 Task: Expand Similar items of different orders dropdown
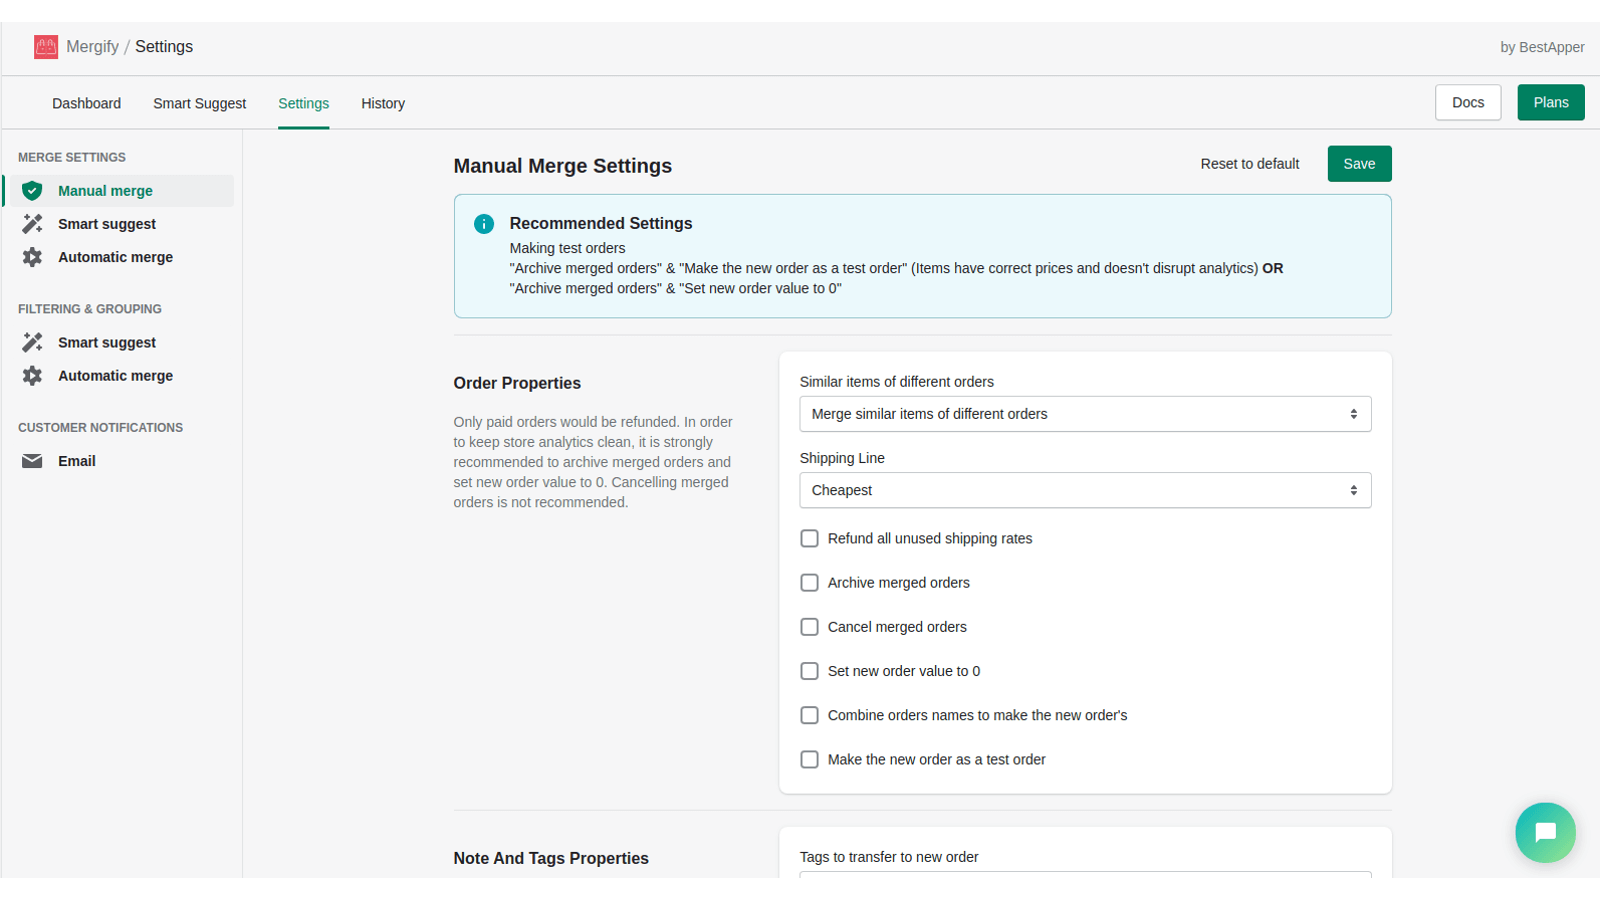click(x=1085, y=414)
